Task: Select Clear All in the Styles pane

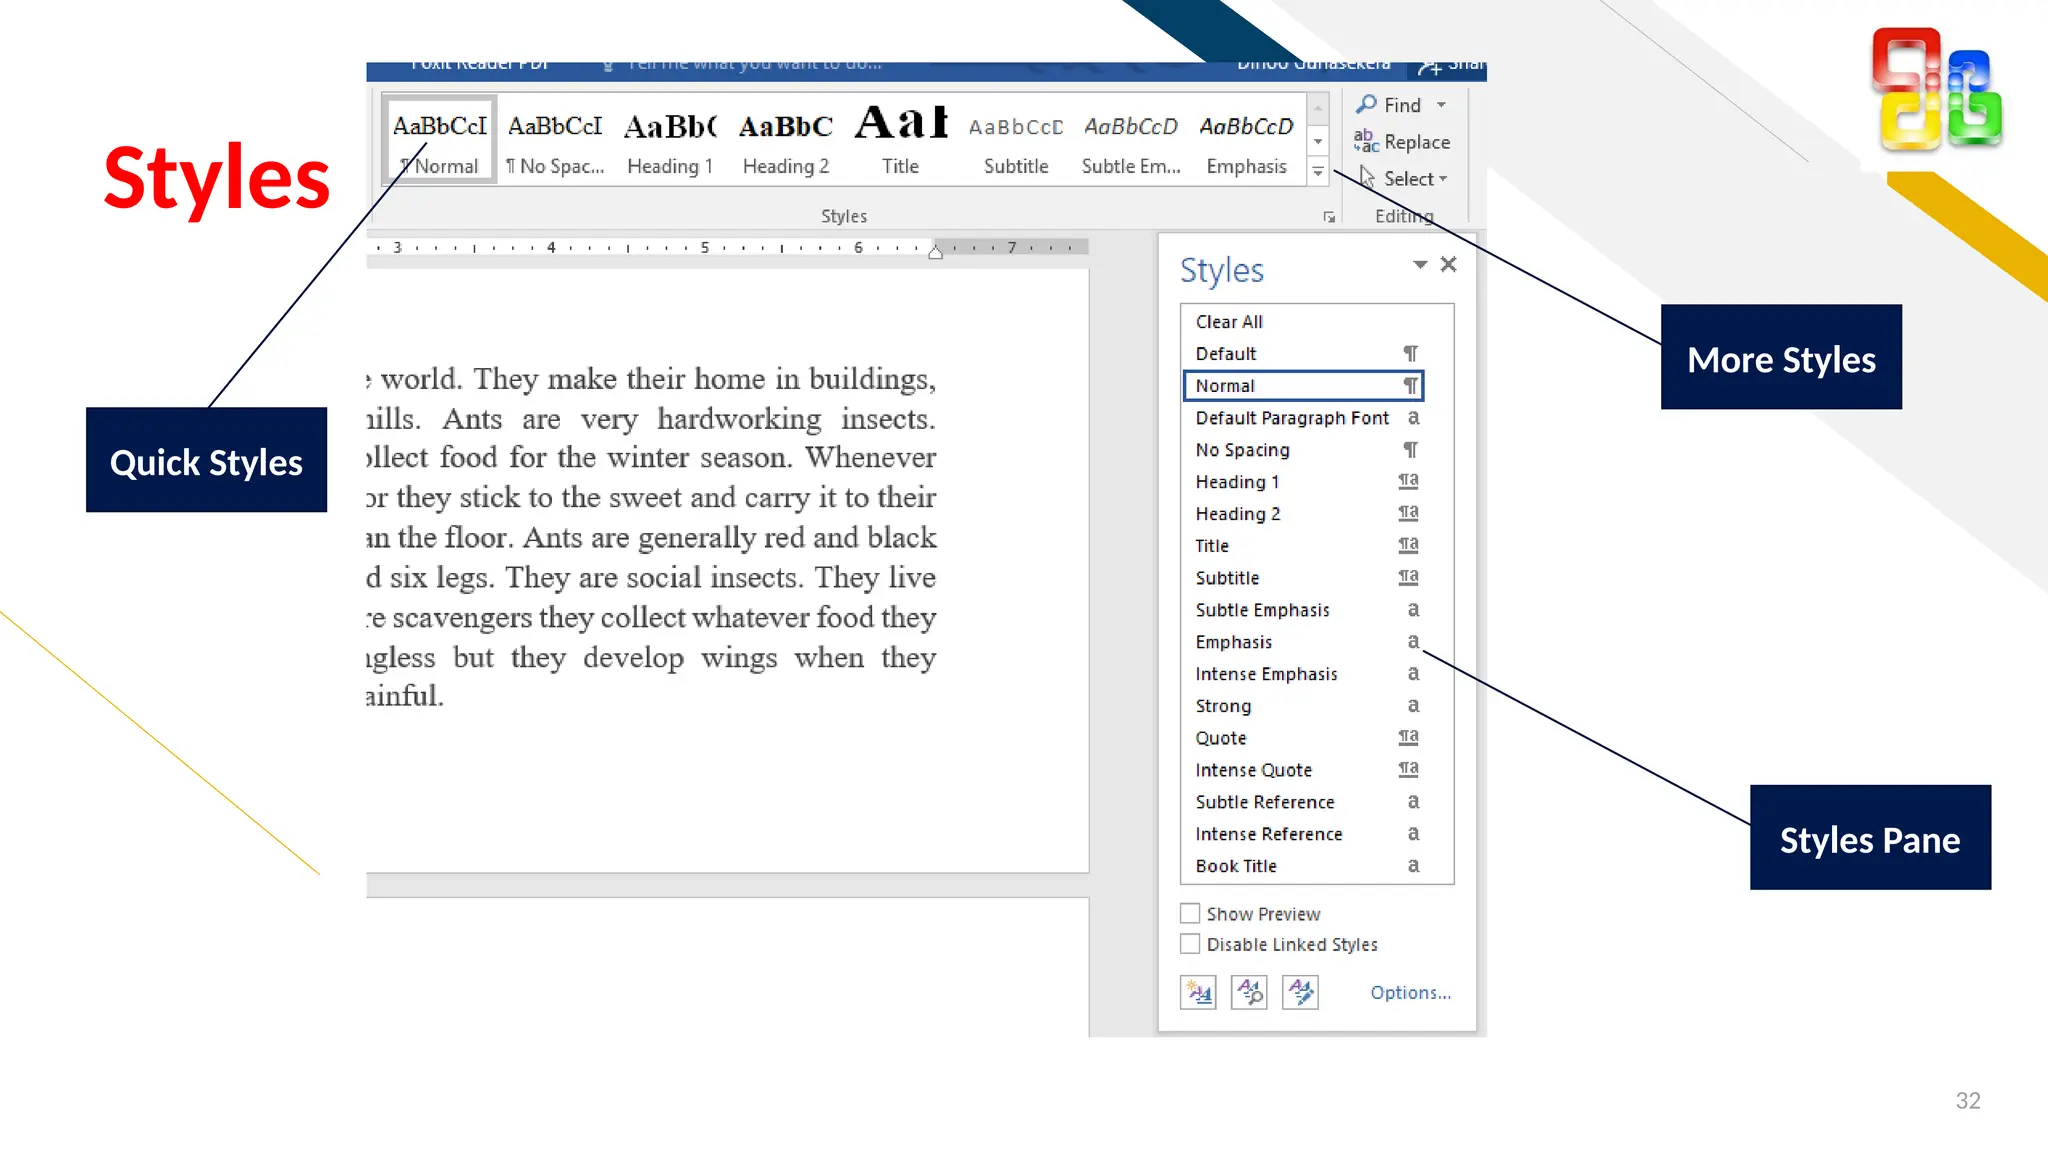Action: coord(1229,322)
